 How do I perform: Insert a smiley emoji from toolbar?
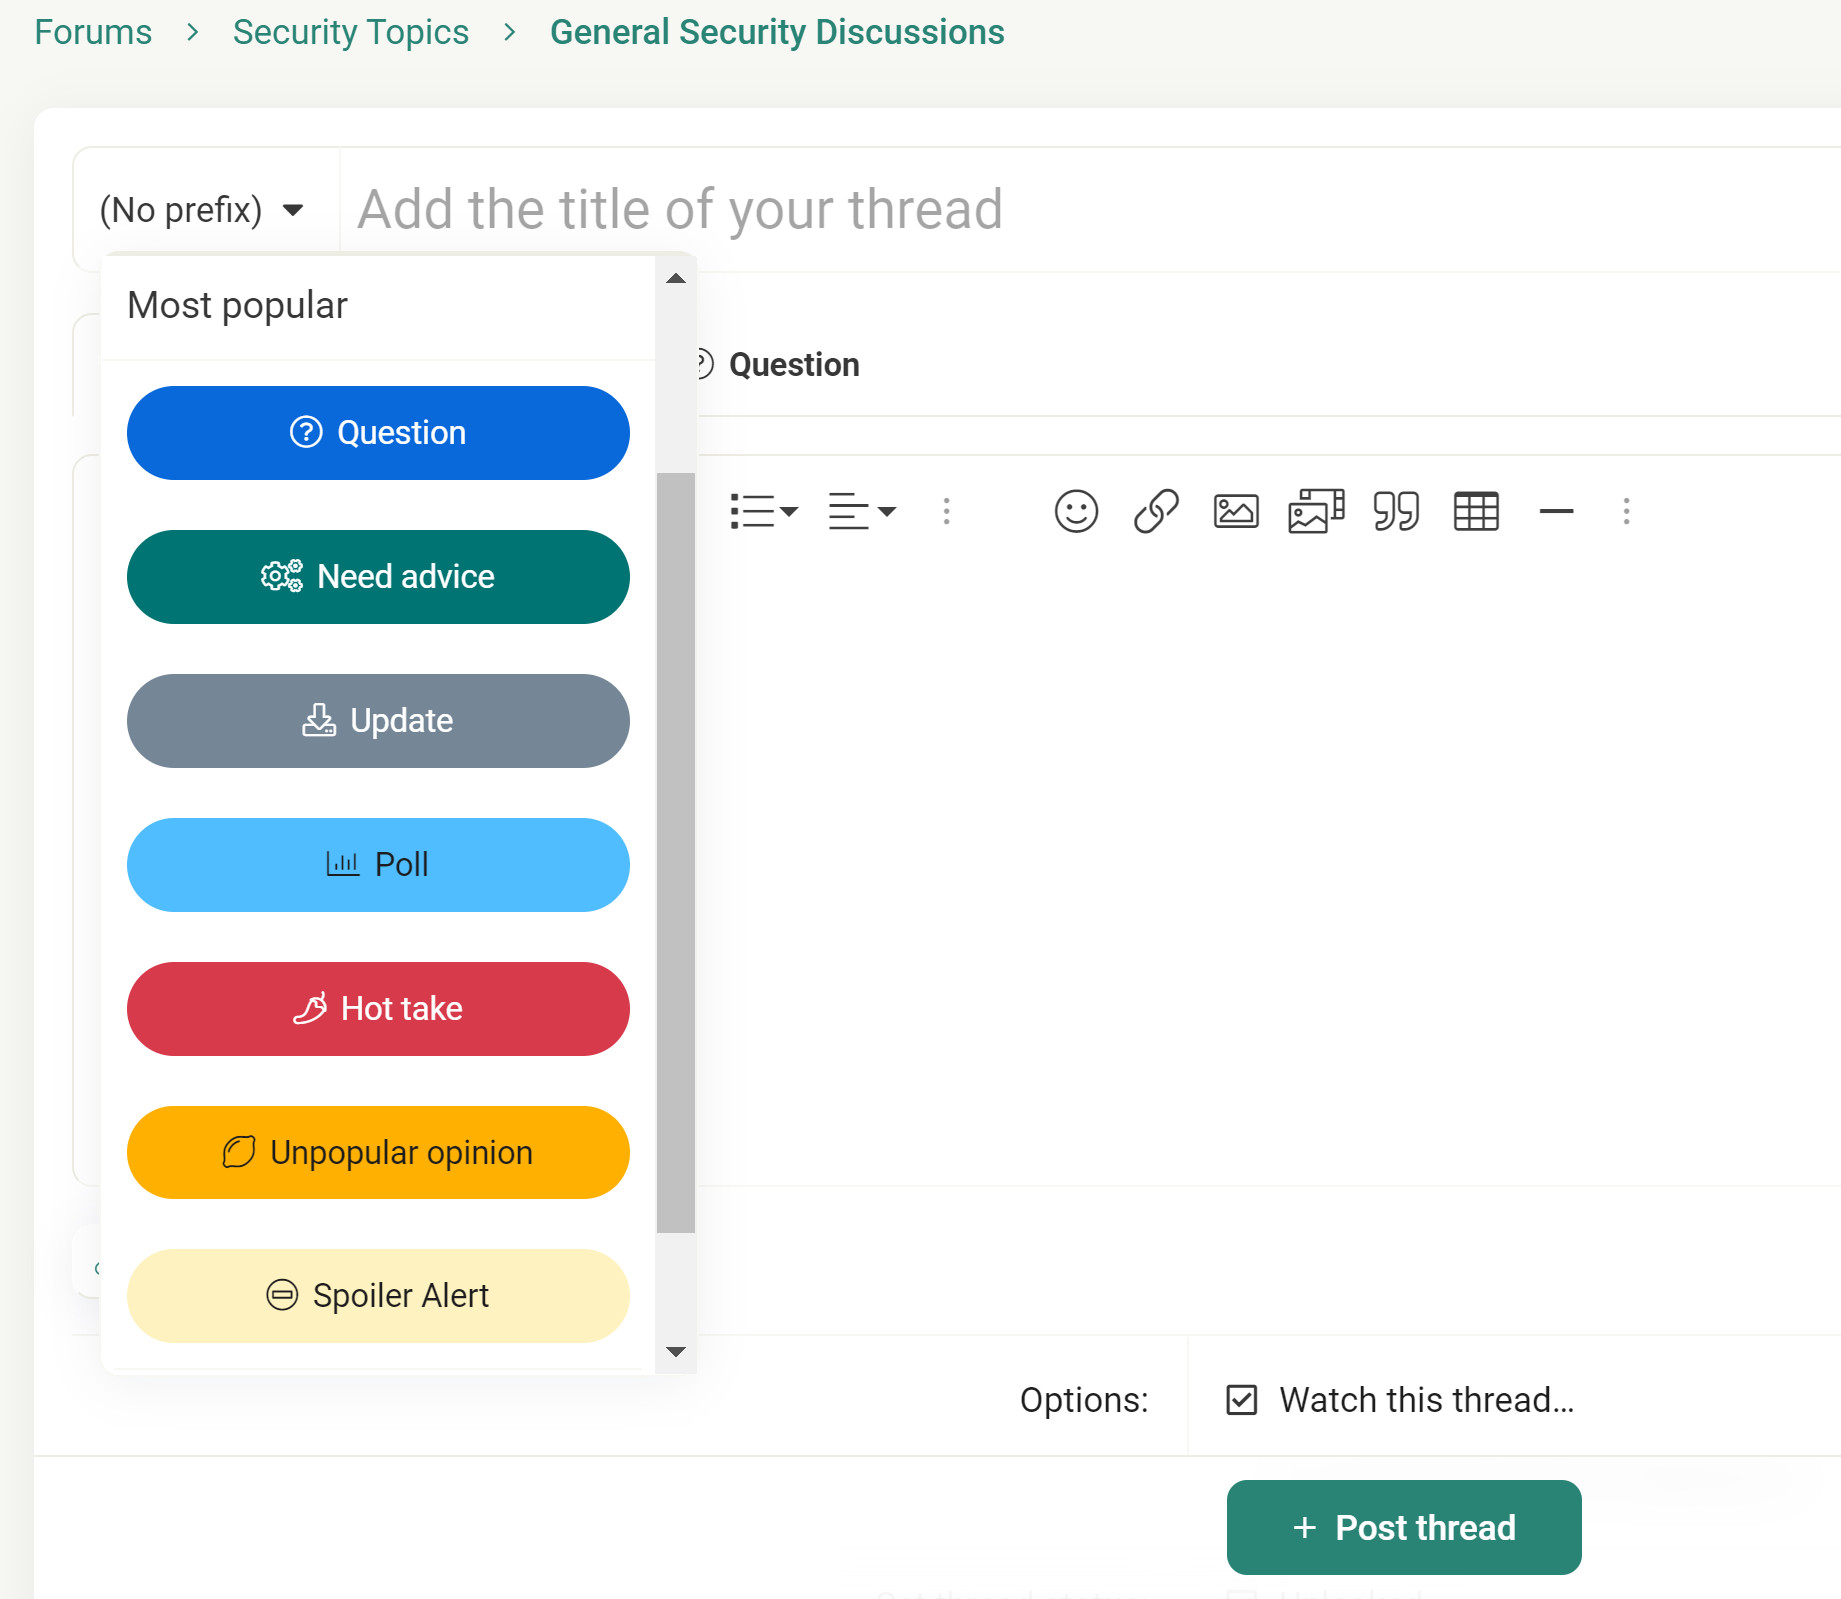(x=1076, y=511)
